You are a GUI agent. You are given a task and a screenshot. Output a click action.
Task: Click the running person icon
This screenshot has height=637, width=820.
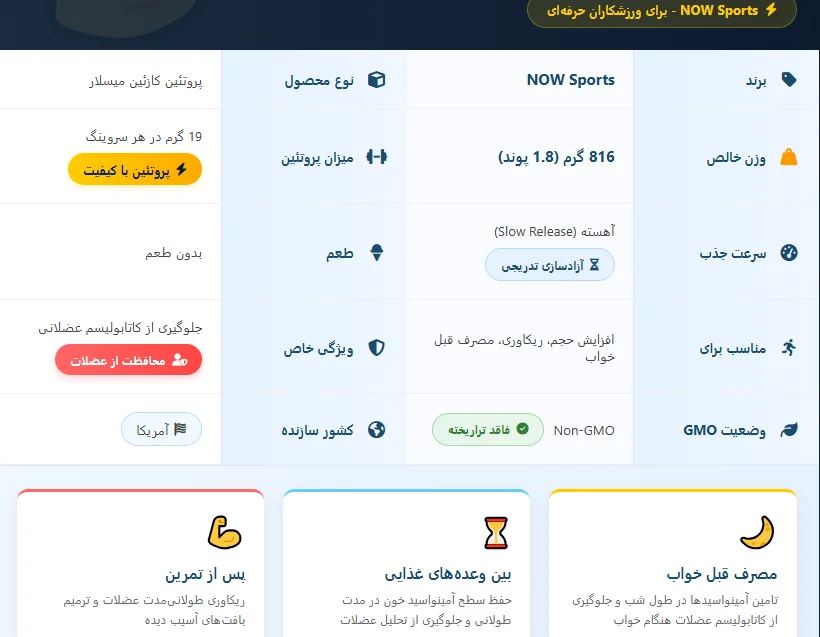(789, 348)
